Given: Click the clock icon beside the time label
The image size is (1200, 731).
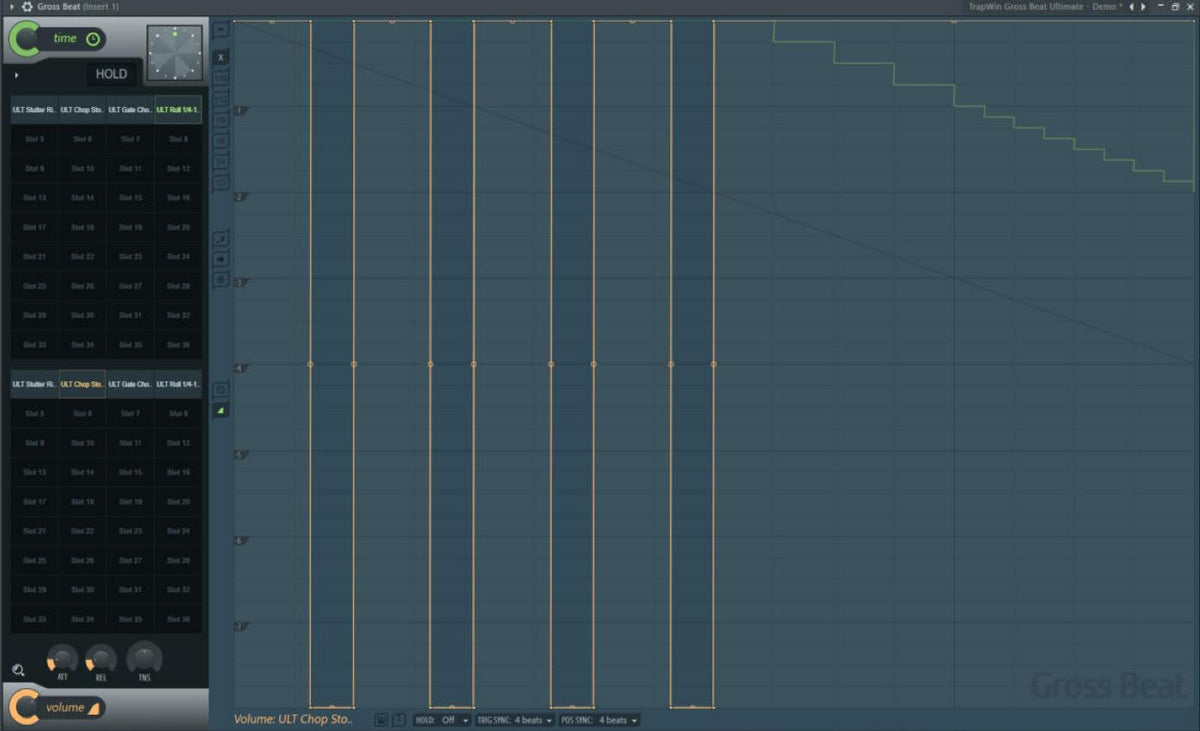Looking at the screenshot, I should [x=93, y=39].
